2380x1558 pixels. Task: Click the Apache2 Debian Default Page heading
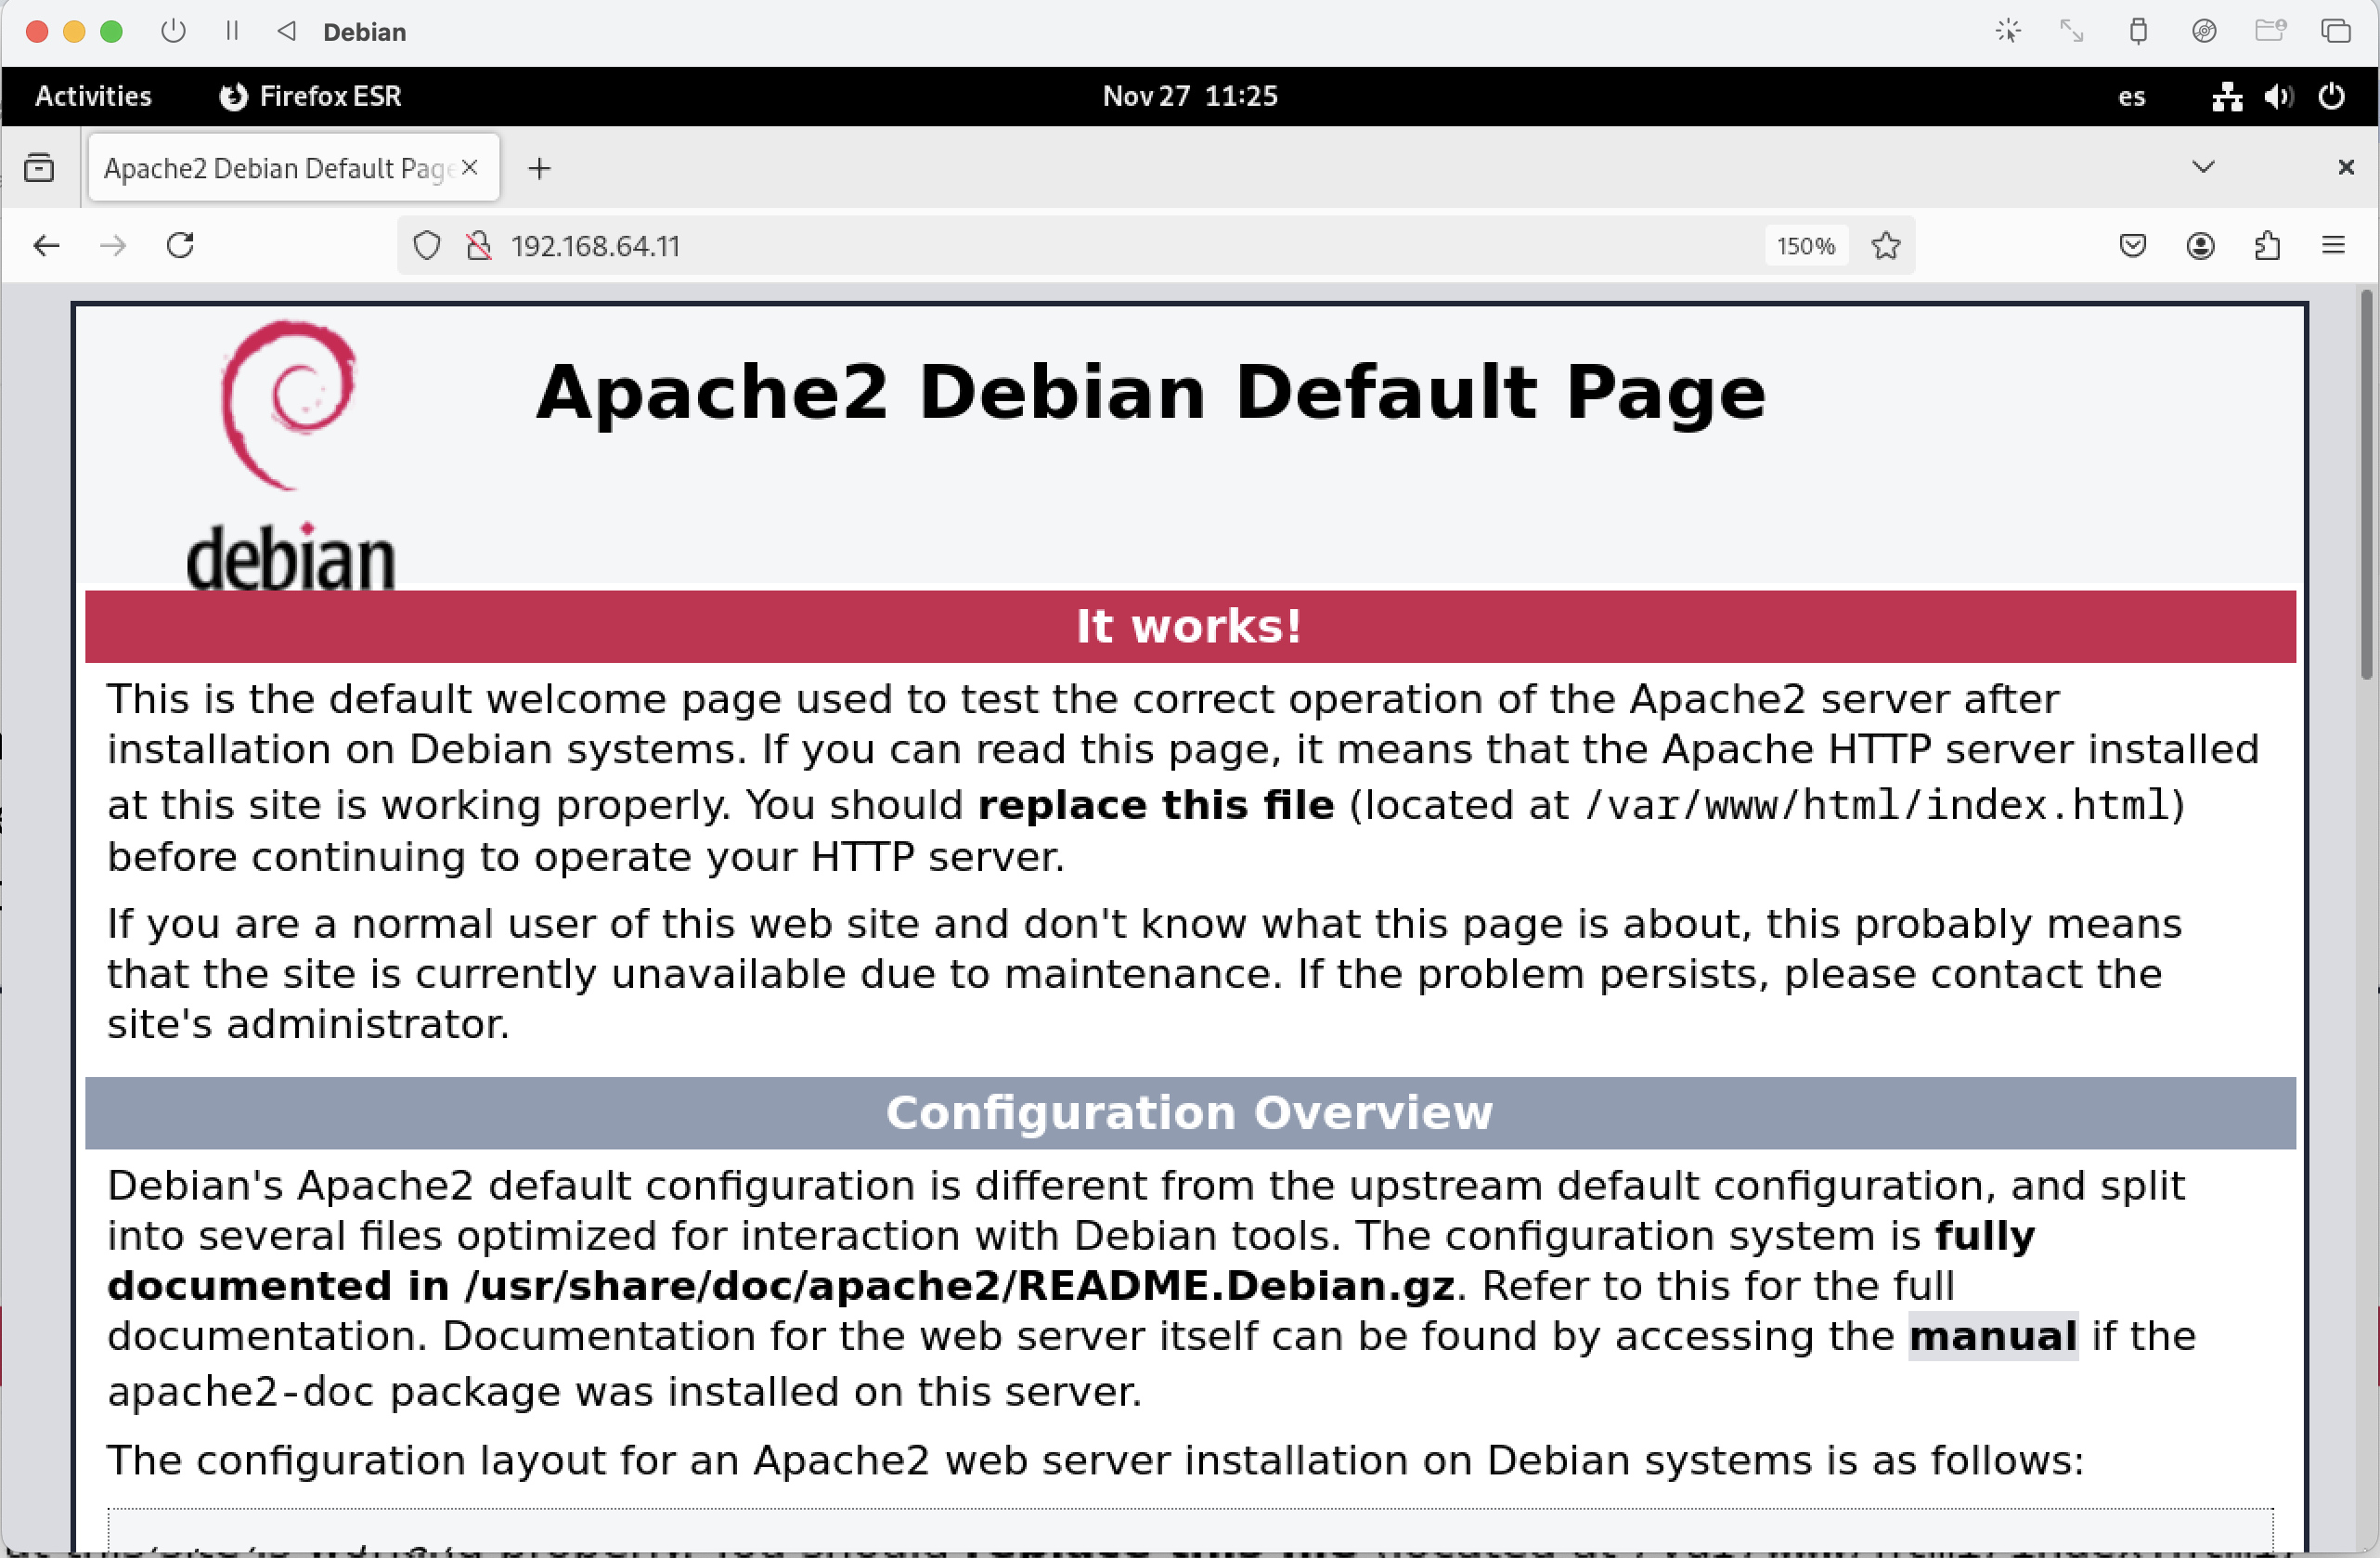click(1151, 392)
